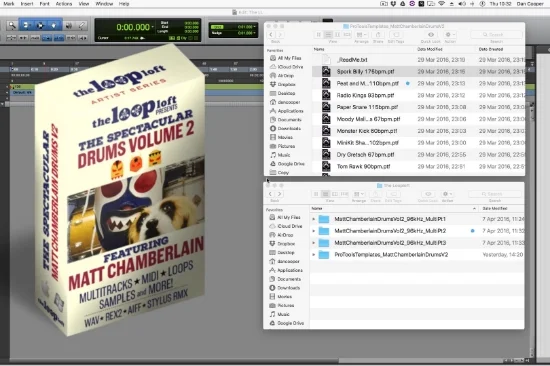Click the search field in top Finder window
Screen dimensions: 550x366
coord(496,35)
